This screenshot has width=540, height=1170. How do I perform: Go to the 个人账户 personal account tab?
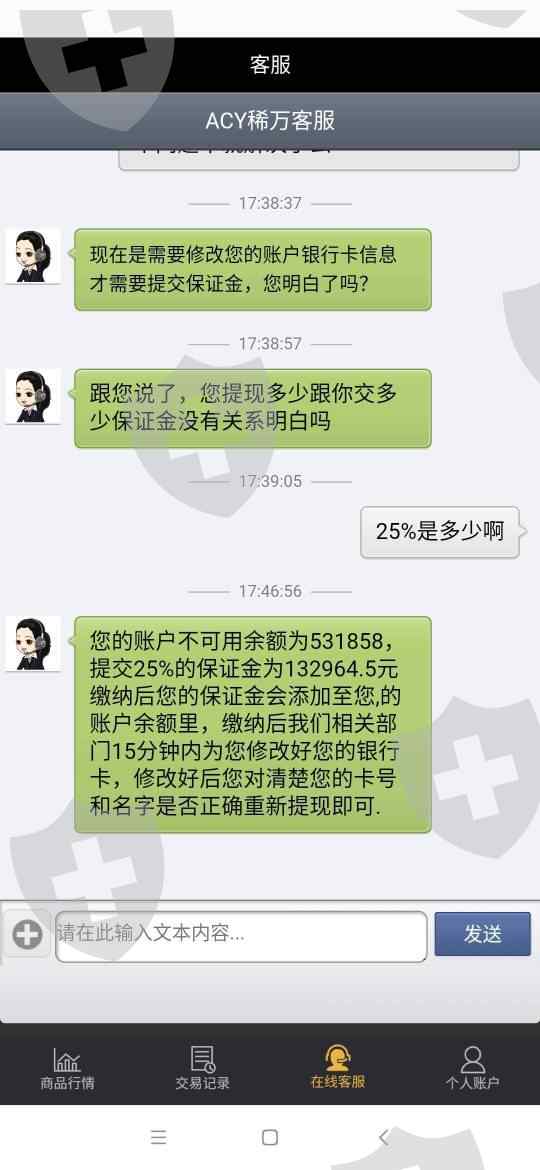point(473,1068)
